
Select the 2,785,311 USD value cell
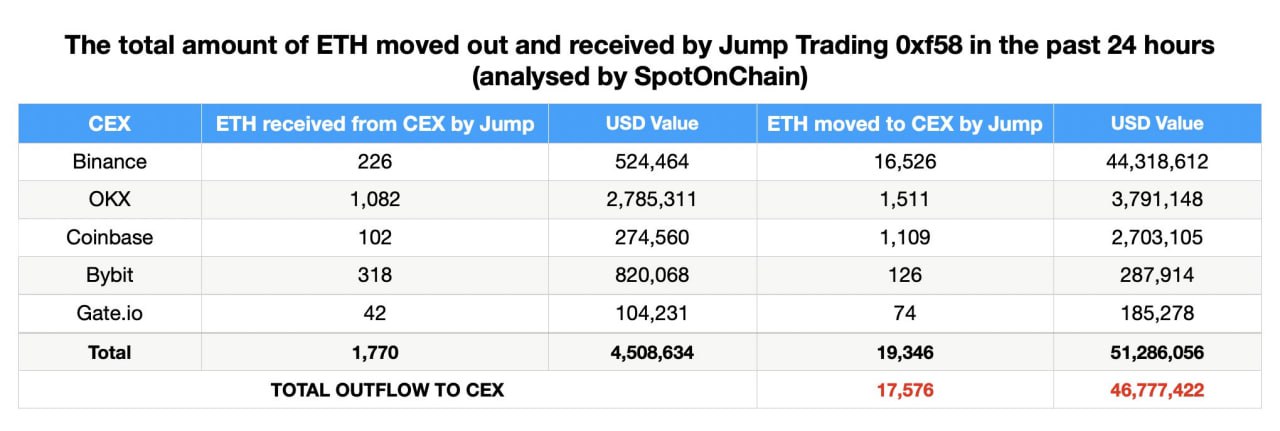[x=652, y=199]
